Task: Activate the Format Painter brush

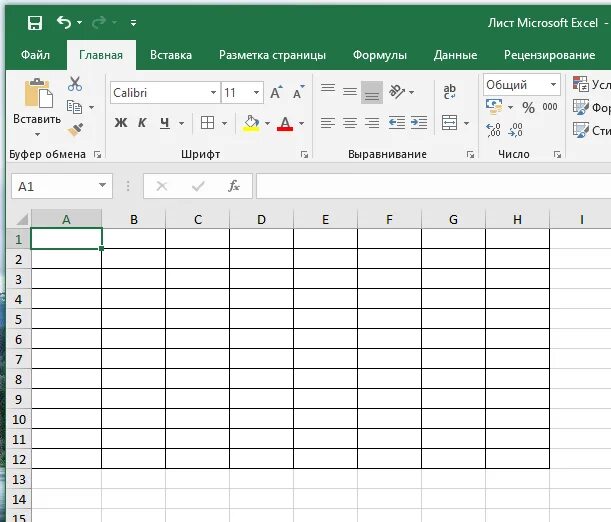Action: 75,130
